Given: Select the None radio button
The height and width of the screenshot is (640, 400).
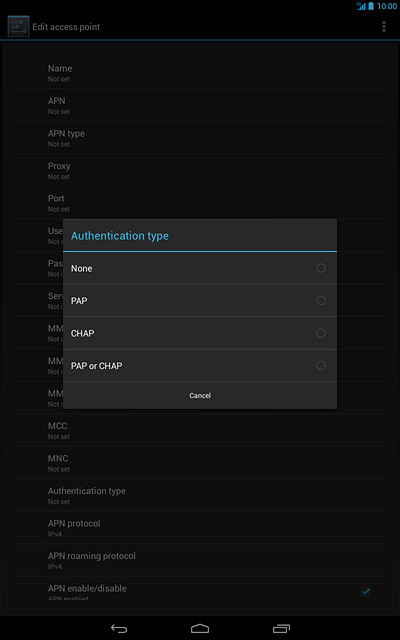Looking at the screenshot, I should point(321,268).
